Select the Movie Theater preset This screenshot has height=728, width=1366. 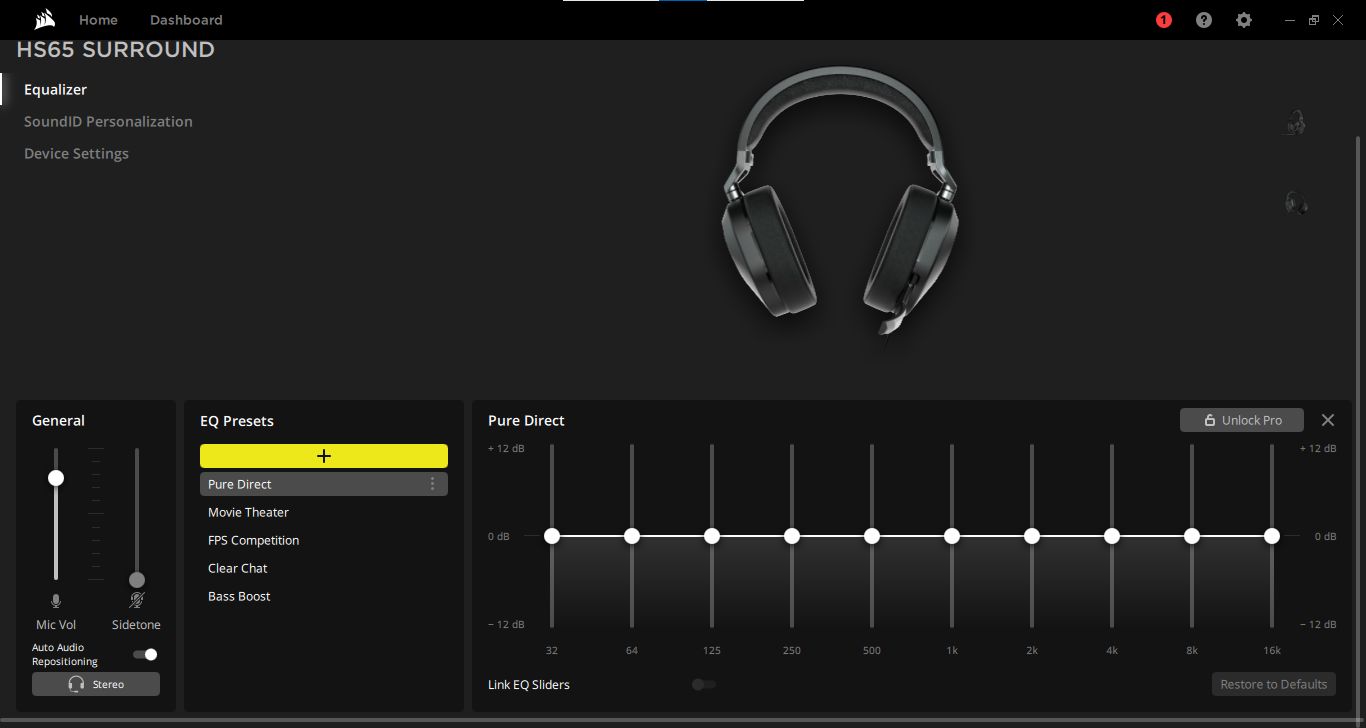[x=324, y=512]
